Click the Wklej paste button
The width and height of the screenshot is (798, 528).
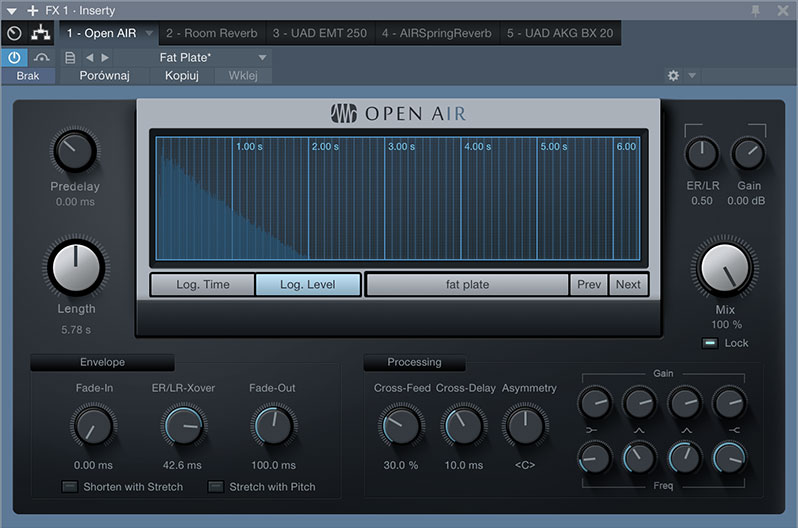(x=243, y=76)
